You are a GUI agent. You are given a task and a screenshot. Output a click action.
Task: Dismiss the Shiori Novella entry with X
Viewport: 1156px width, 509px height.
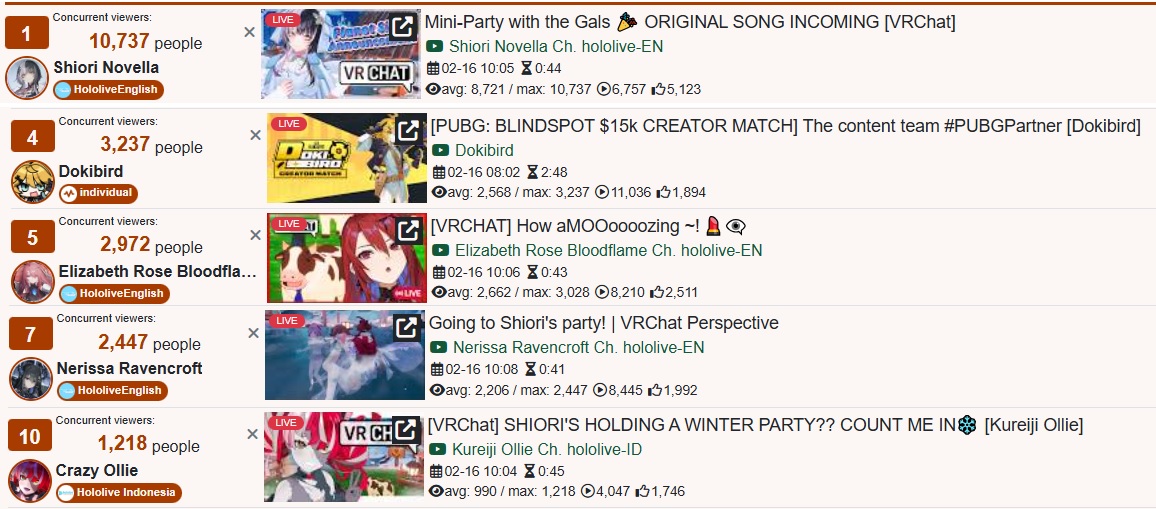249,32
